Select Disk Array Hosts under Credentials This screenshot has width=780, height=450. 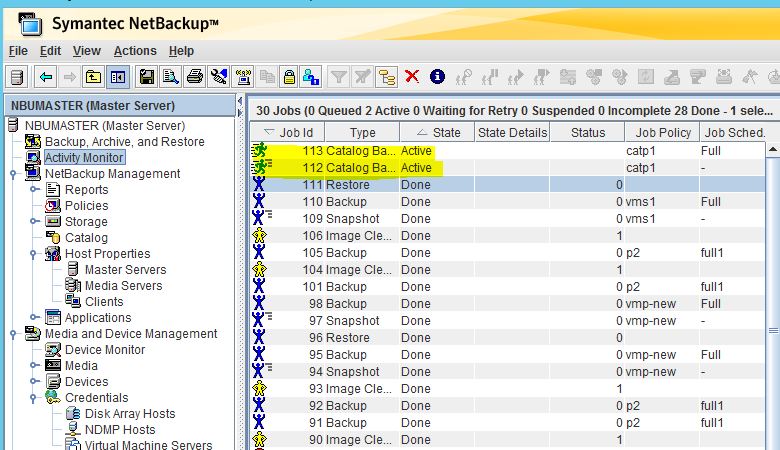coord(130,414)
